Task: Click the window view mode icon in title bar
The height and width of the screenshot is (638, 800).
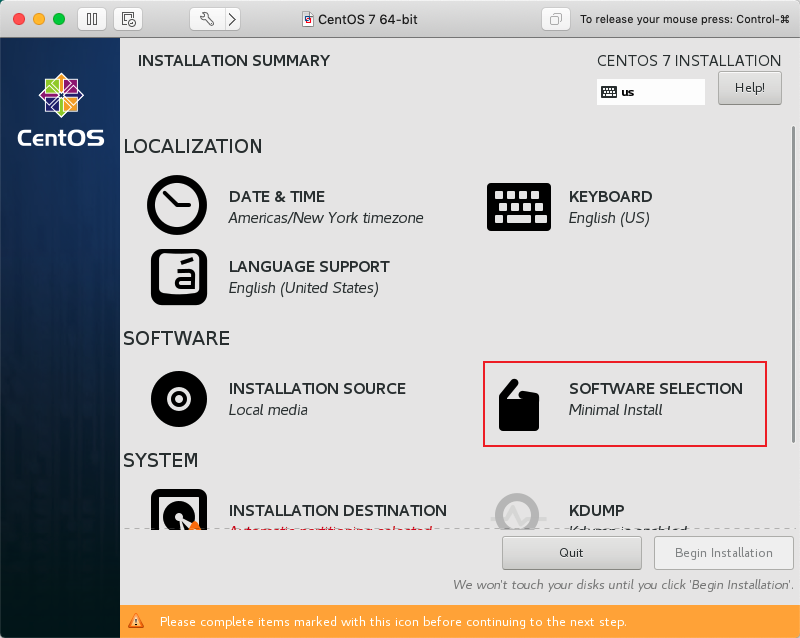Action: click(x=556, y=19)
